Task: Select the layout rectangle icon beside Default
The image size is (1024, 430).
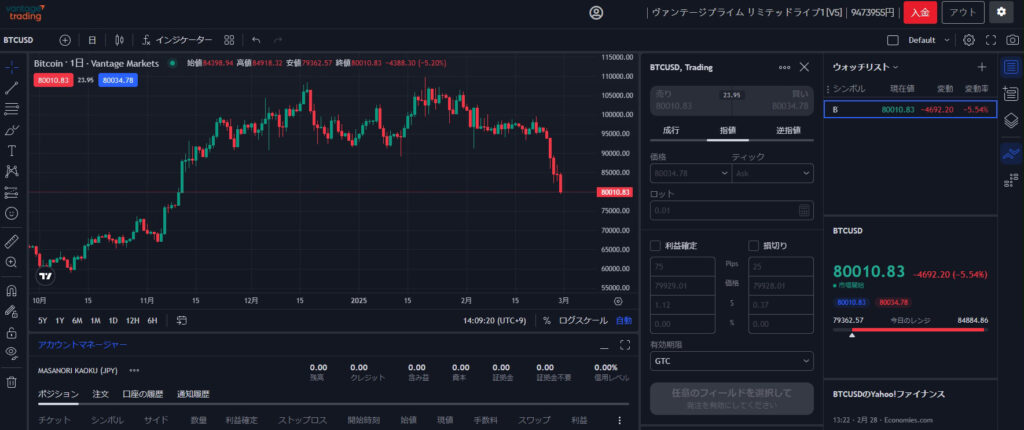Action: click(x=893, y=40)
